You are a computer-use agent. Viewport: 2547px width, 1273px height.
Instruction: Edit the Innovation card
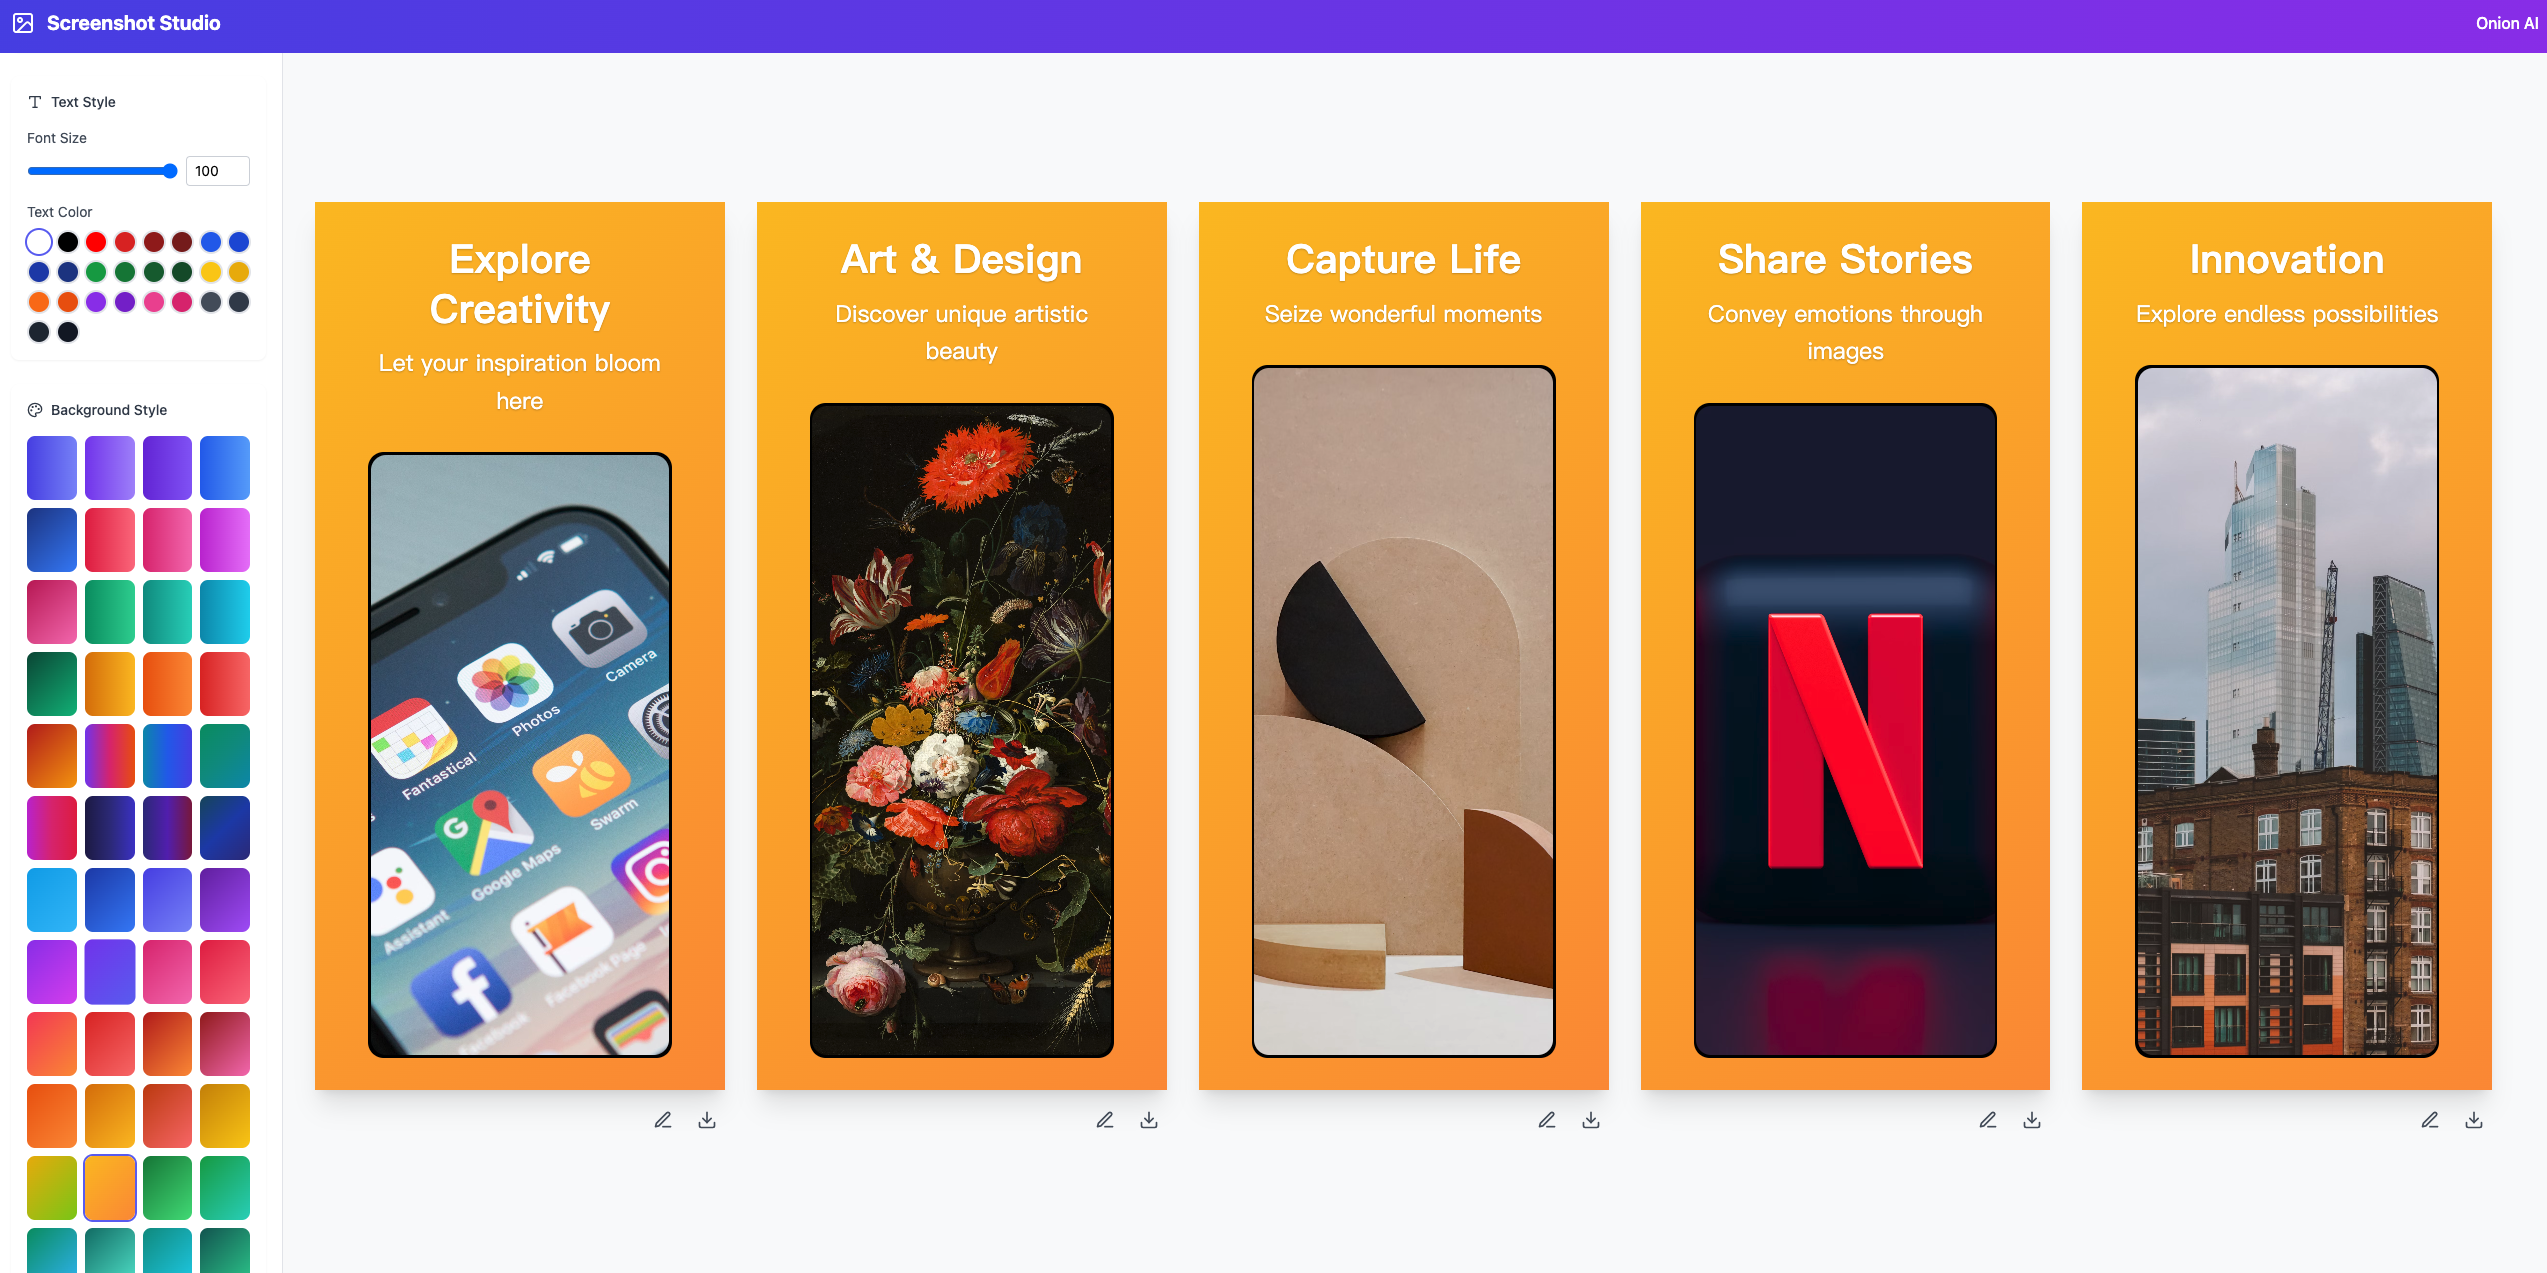(x=2430, y=1120)
